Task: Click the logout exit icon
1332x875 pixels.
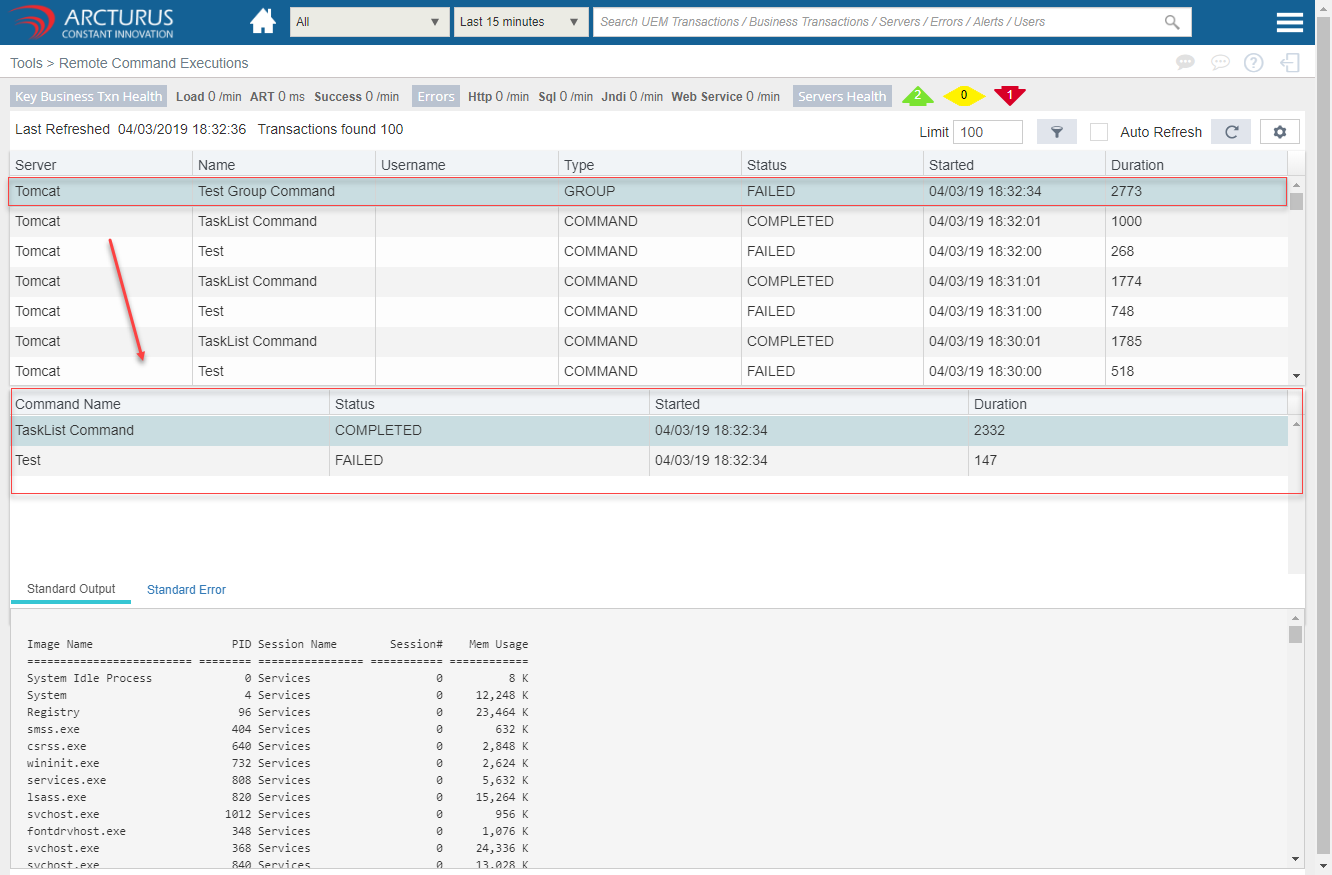Action: coord(1290,63)
